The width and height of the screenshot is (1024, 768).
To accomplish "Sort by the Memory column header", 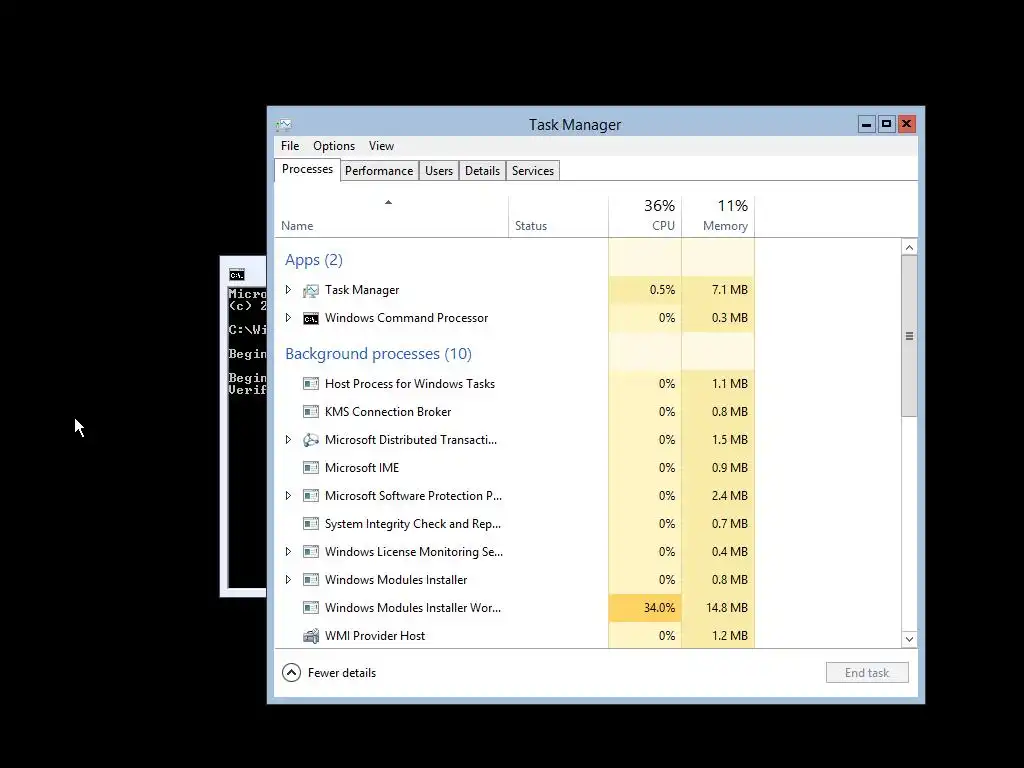I will point(718,216).
